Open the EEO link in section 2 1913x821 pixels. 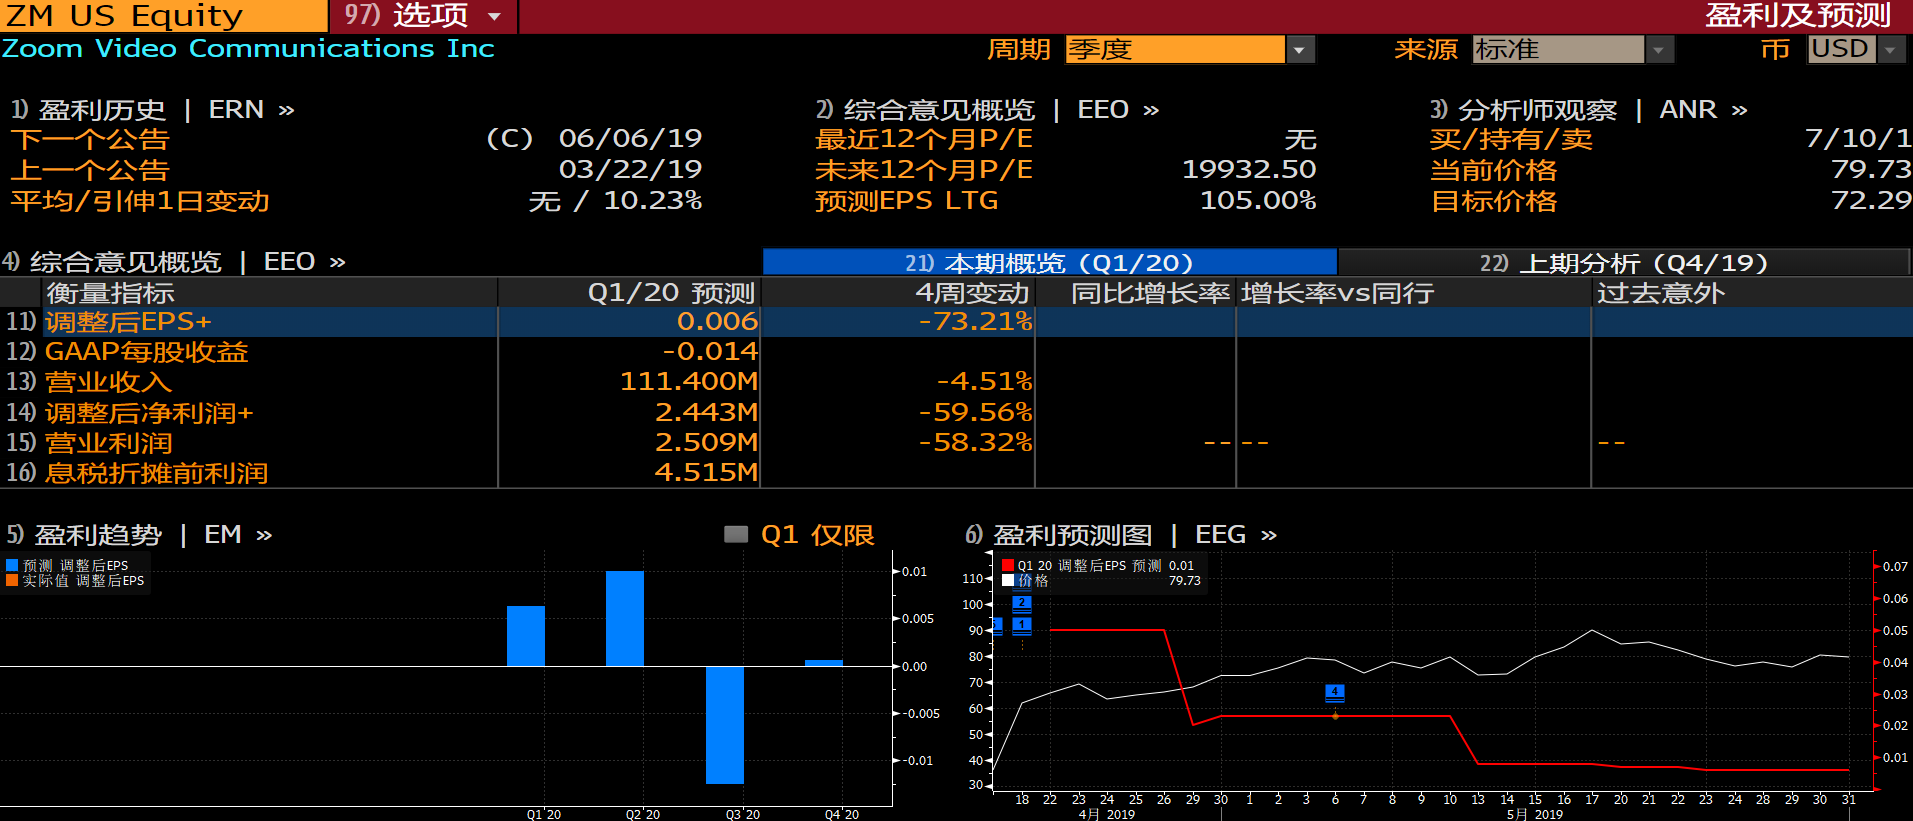click(x=1103, y=109)
